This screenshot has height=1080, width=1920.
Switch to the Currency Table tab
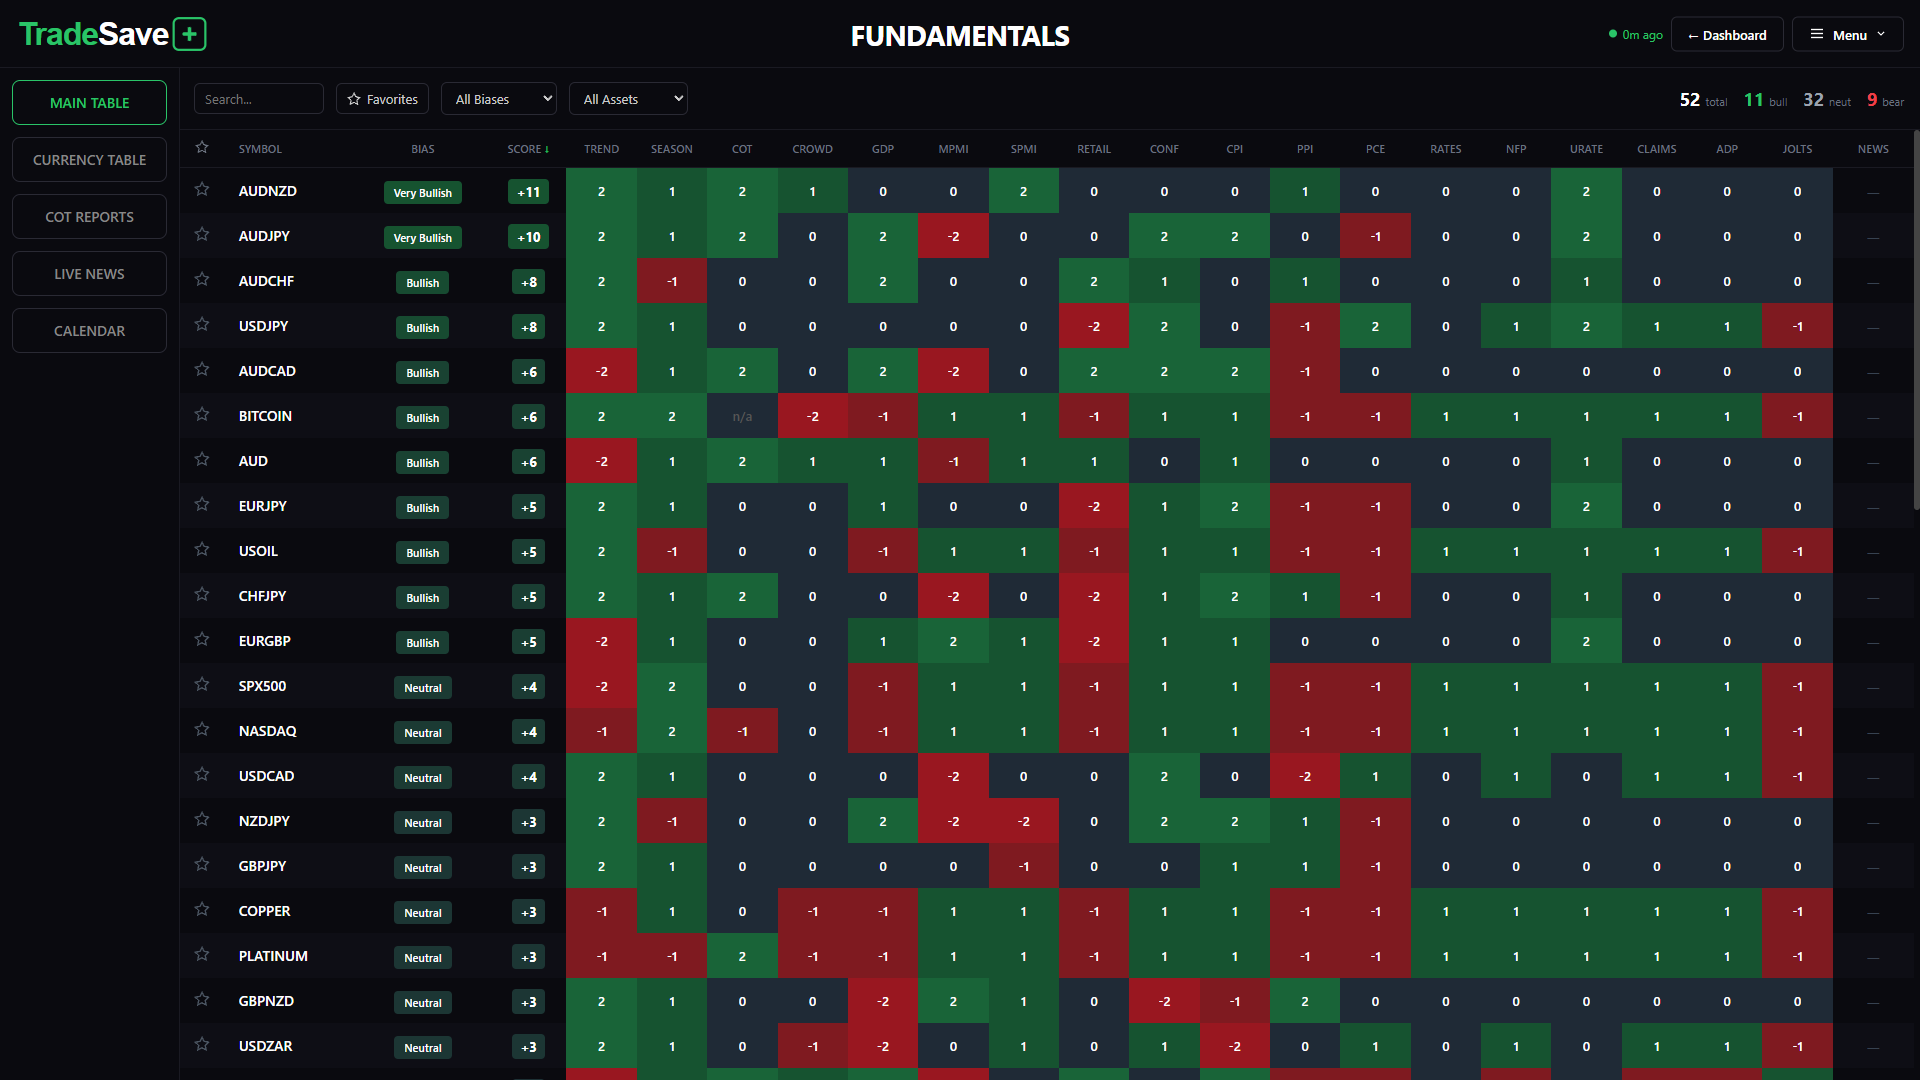[x=89, y=160]
